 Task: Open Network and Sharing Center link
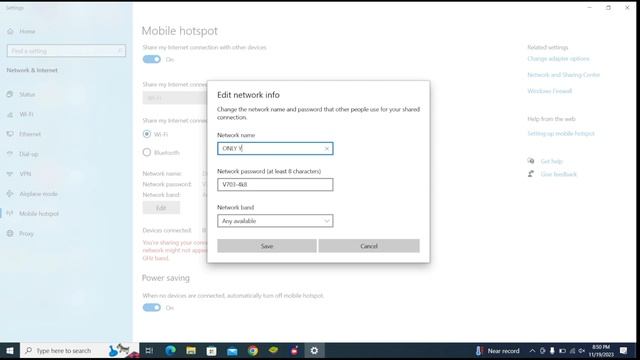coord(563,75)
